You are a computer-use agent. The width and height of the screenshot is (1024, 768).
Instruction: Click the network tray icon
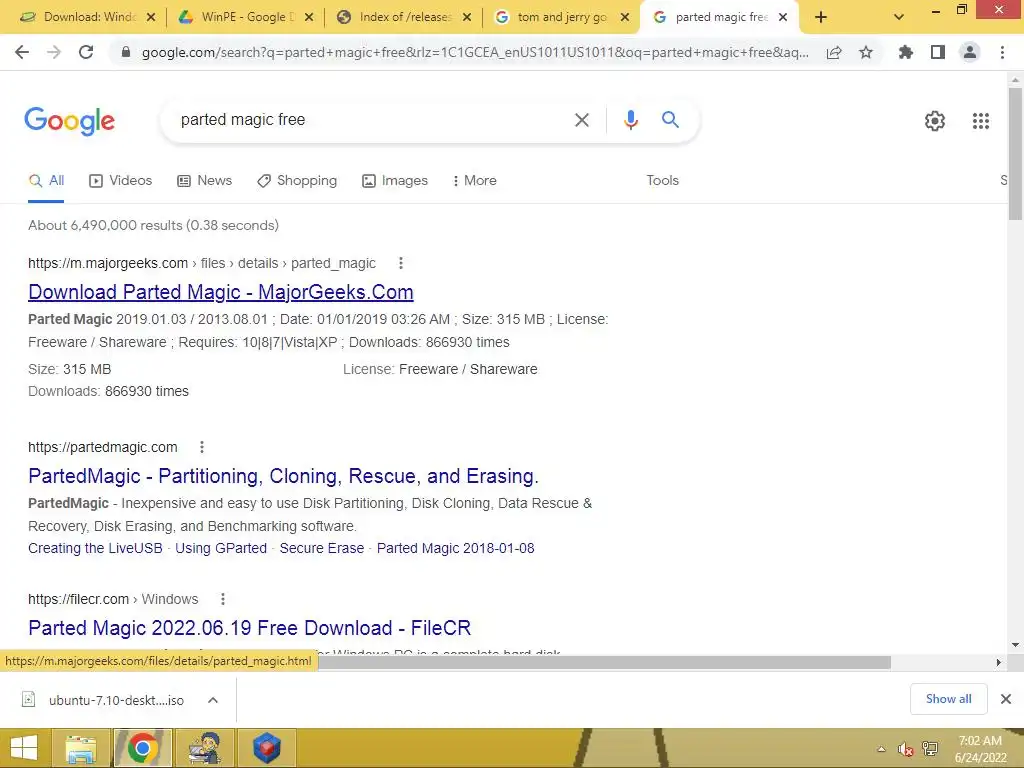930,749
